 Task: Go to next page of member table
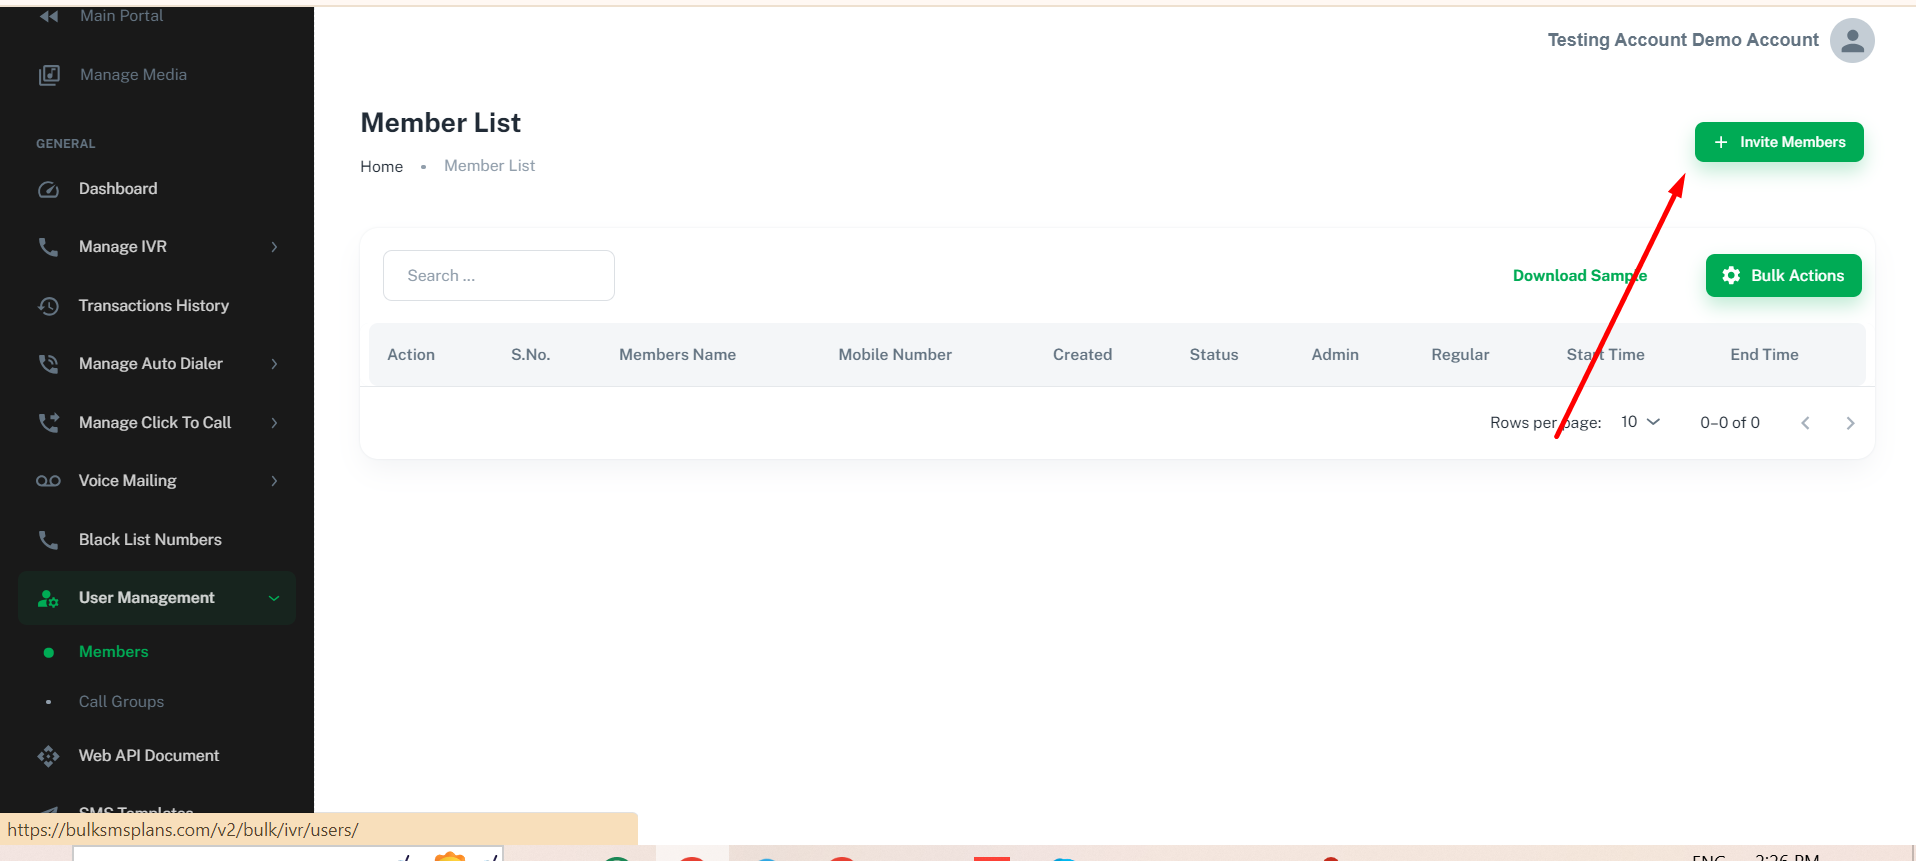click(x=1850, y=423)
